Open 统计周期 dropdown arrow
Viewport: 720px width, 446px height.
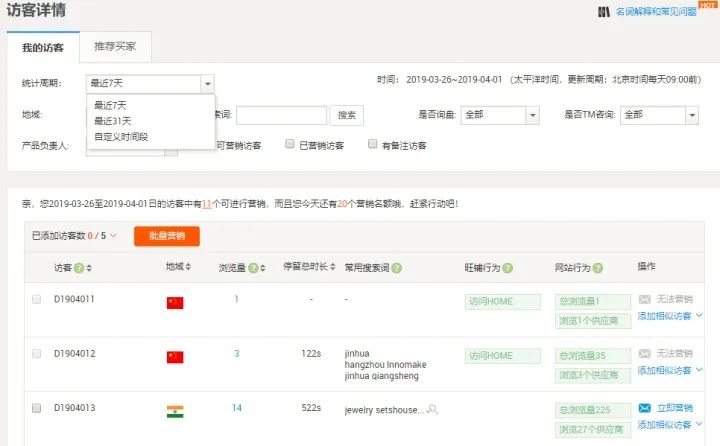tap(208, 84)
